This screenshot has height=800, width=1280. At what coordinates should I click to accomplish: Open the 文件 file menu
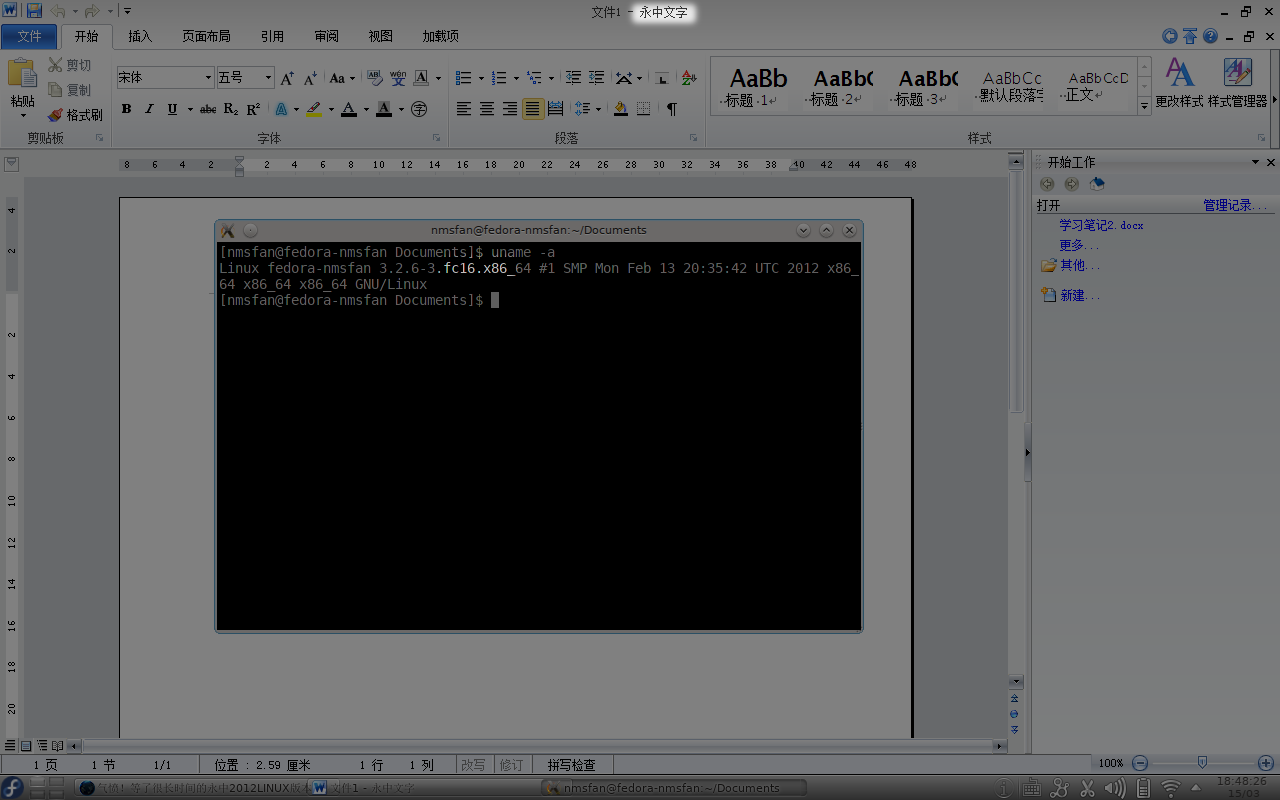coord(30,36)
